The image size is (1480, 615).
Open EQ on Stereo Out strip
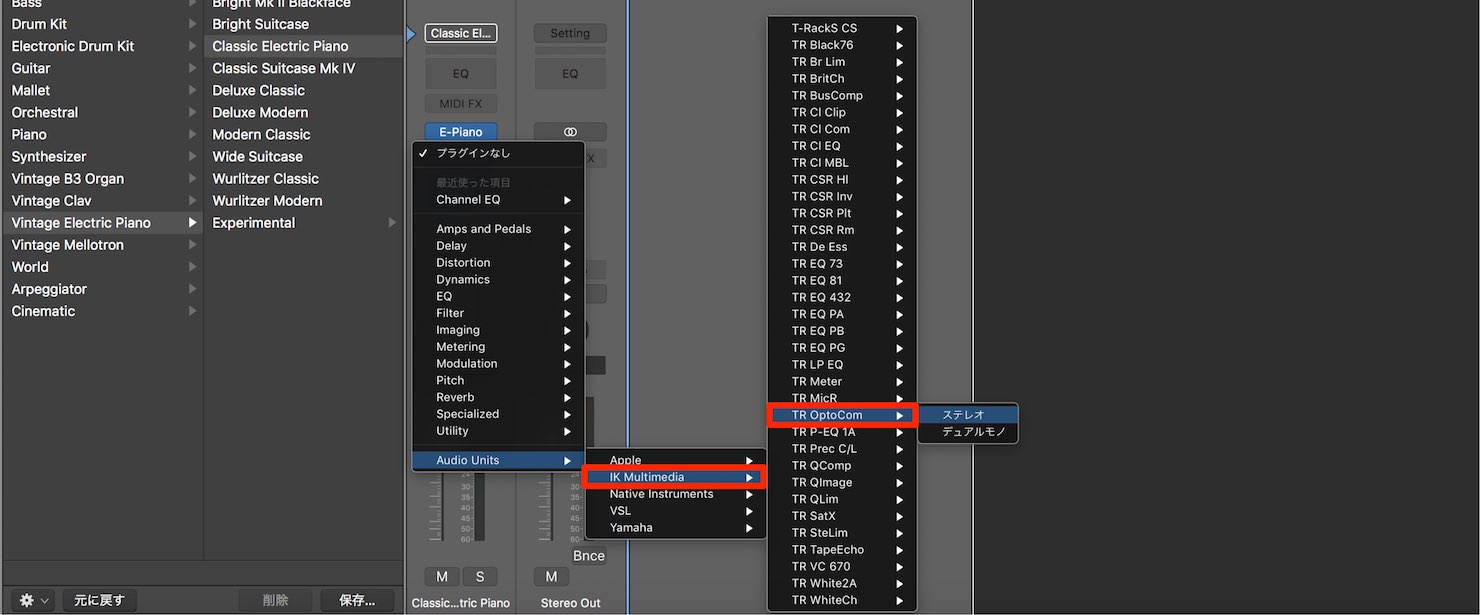point(570,73)
